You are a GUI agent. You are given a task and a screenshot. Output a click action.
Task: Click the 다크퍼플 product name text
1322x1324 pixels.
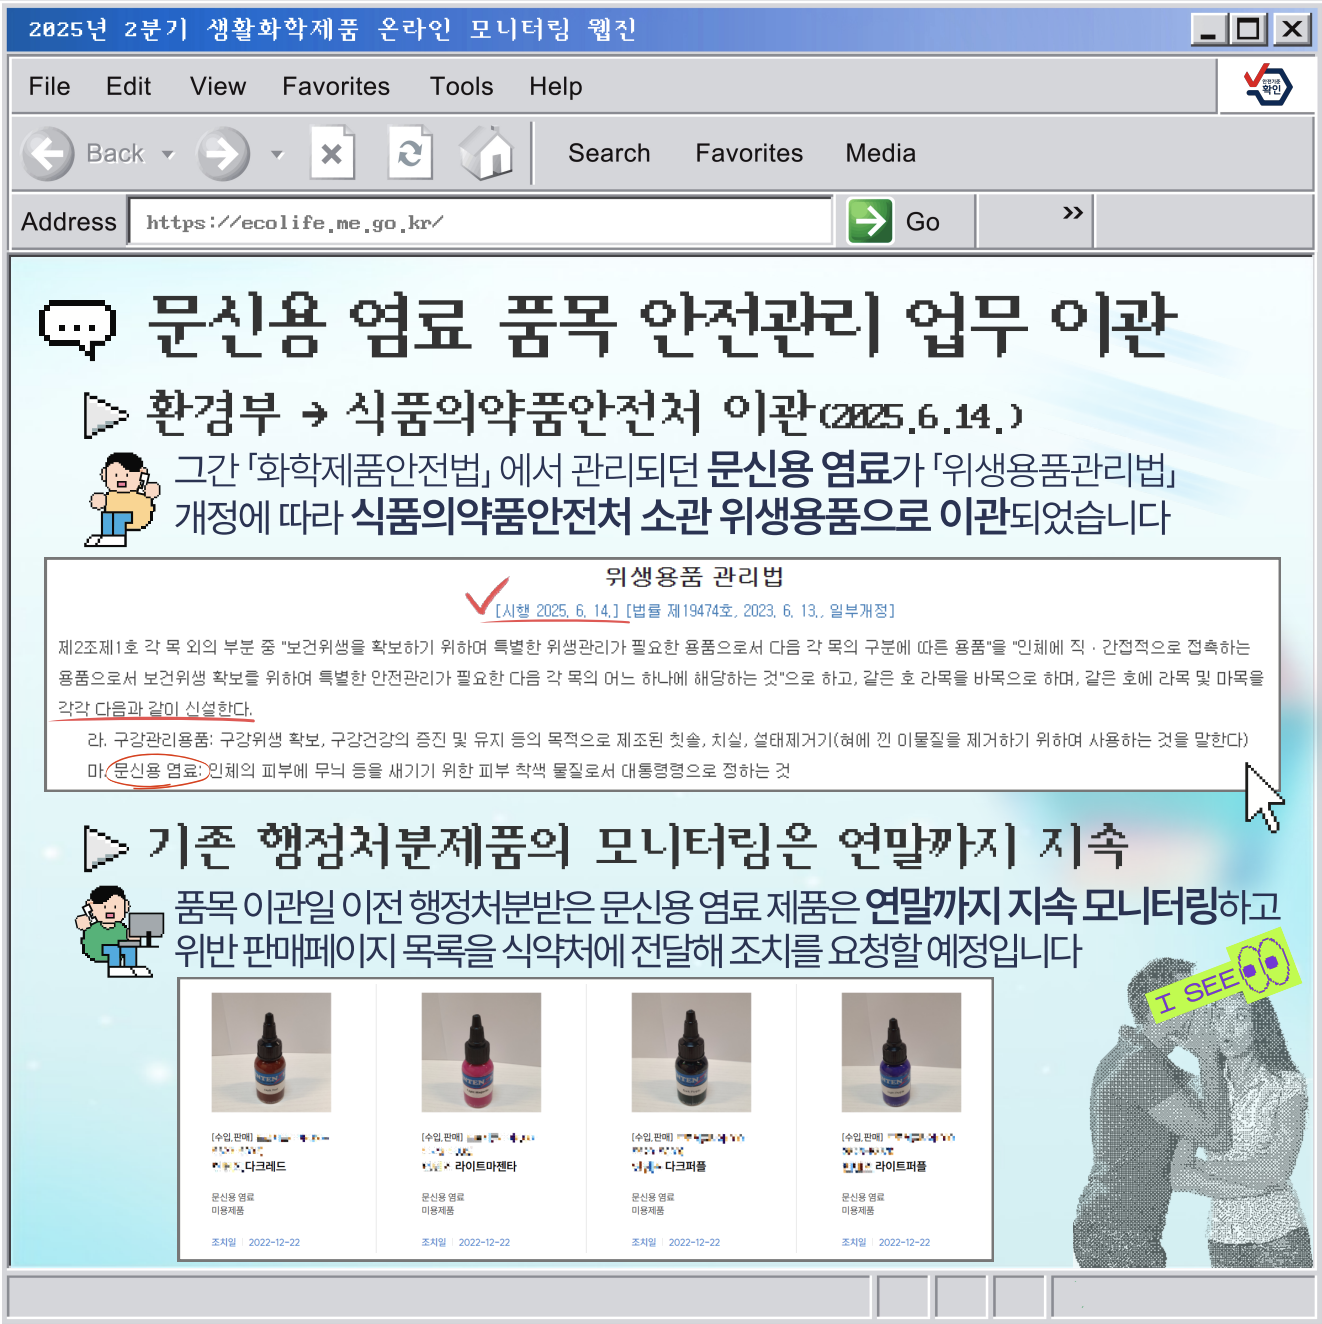685,1167
